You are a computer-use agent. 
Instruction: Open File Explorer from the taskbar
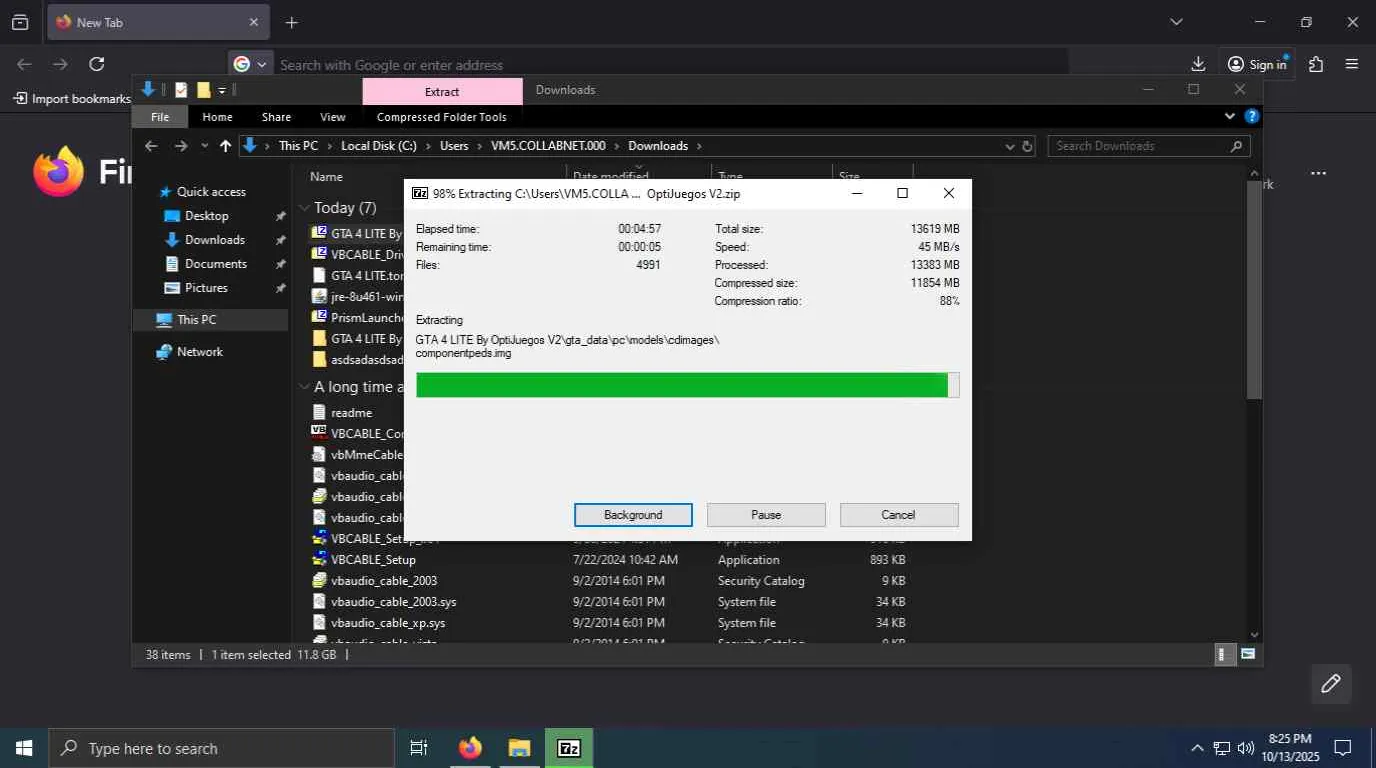pyautogui.click(x=519, y=748)
